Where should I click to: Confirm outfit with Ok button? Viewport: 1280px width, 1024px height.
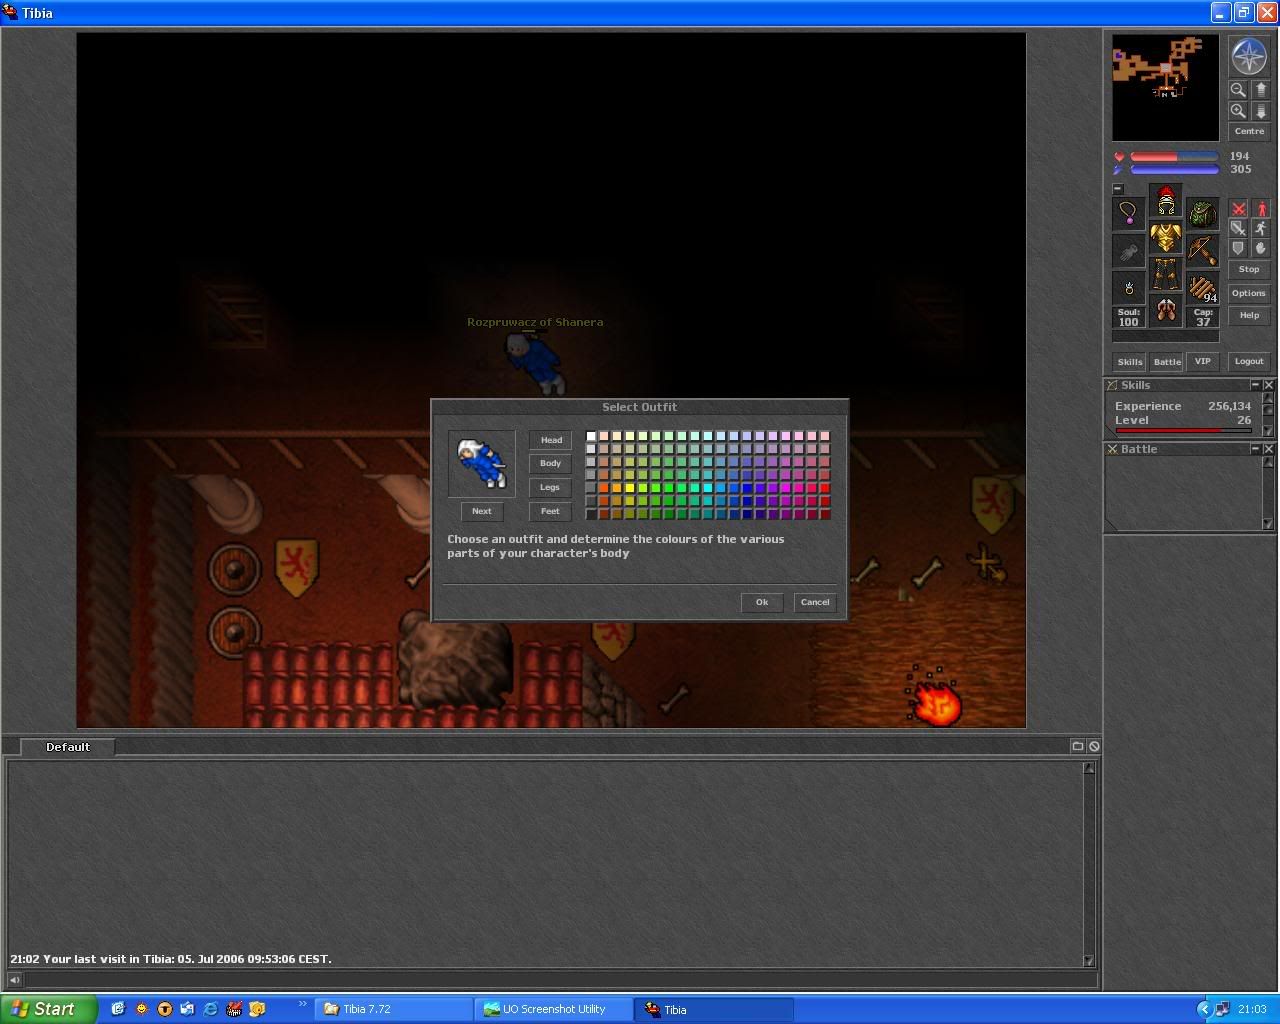(x=762, y=602)
